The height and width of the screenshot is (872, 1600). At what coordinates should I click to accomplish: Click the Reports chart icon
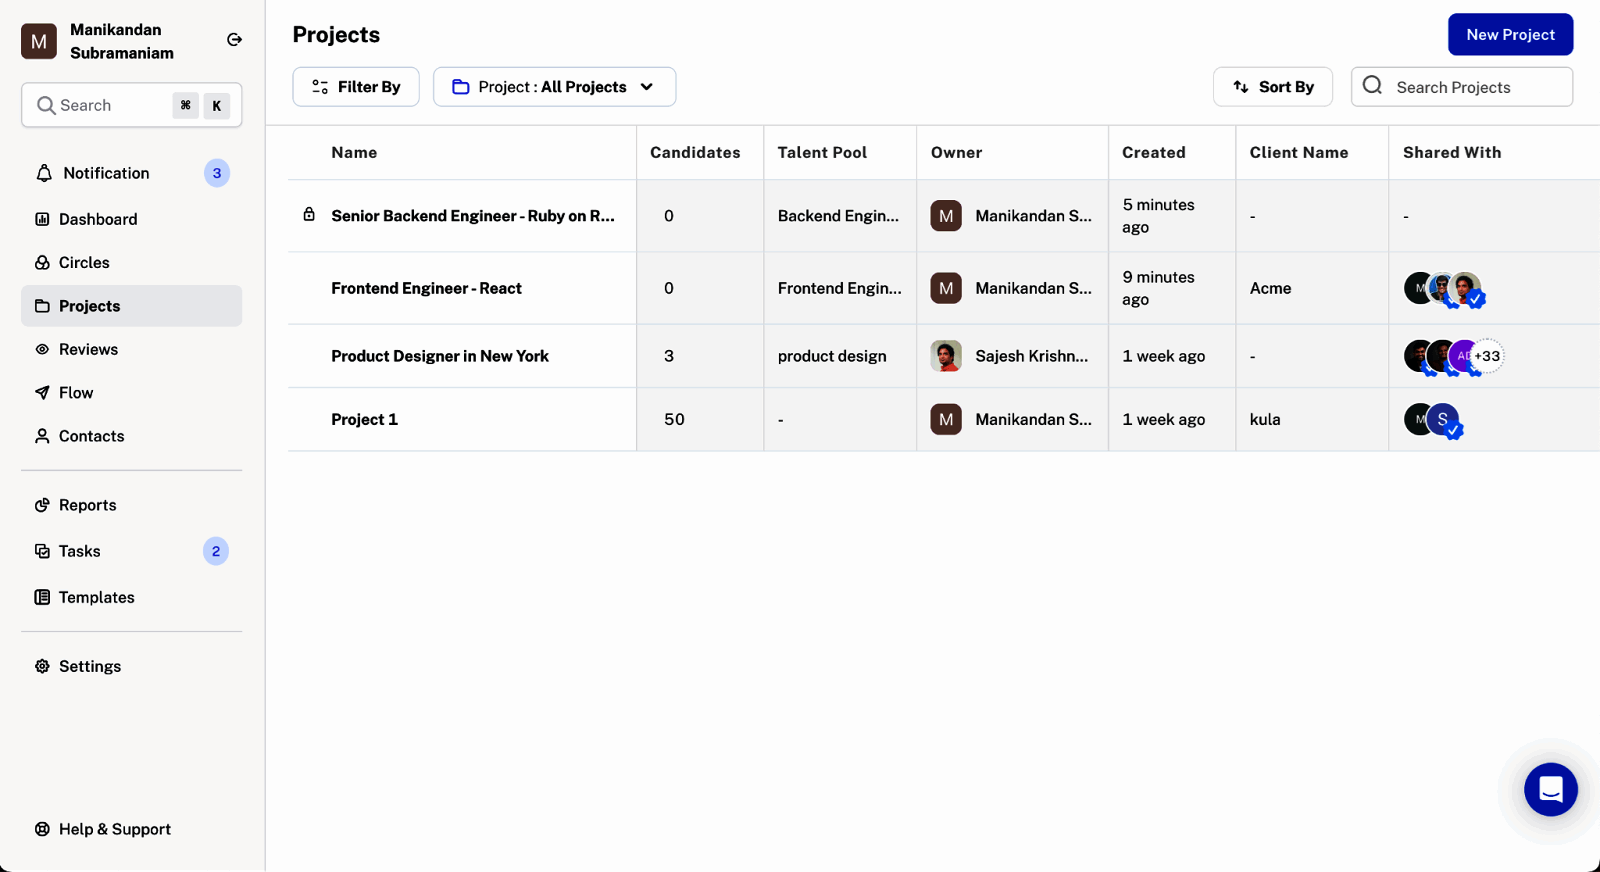[x=42, y=505]
